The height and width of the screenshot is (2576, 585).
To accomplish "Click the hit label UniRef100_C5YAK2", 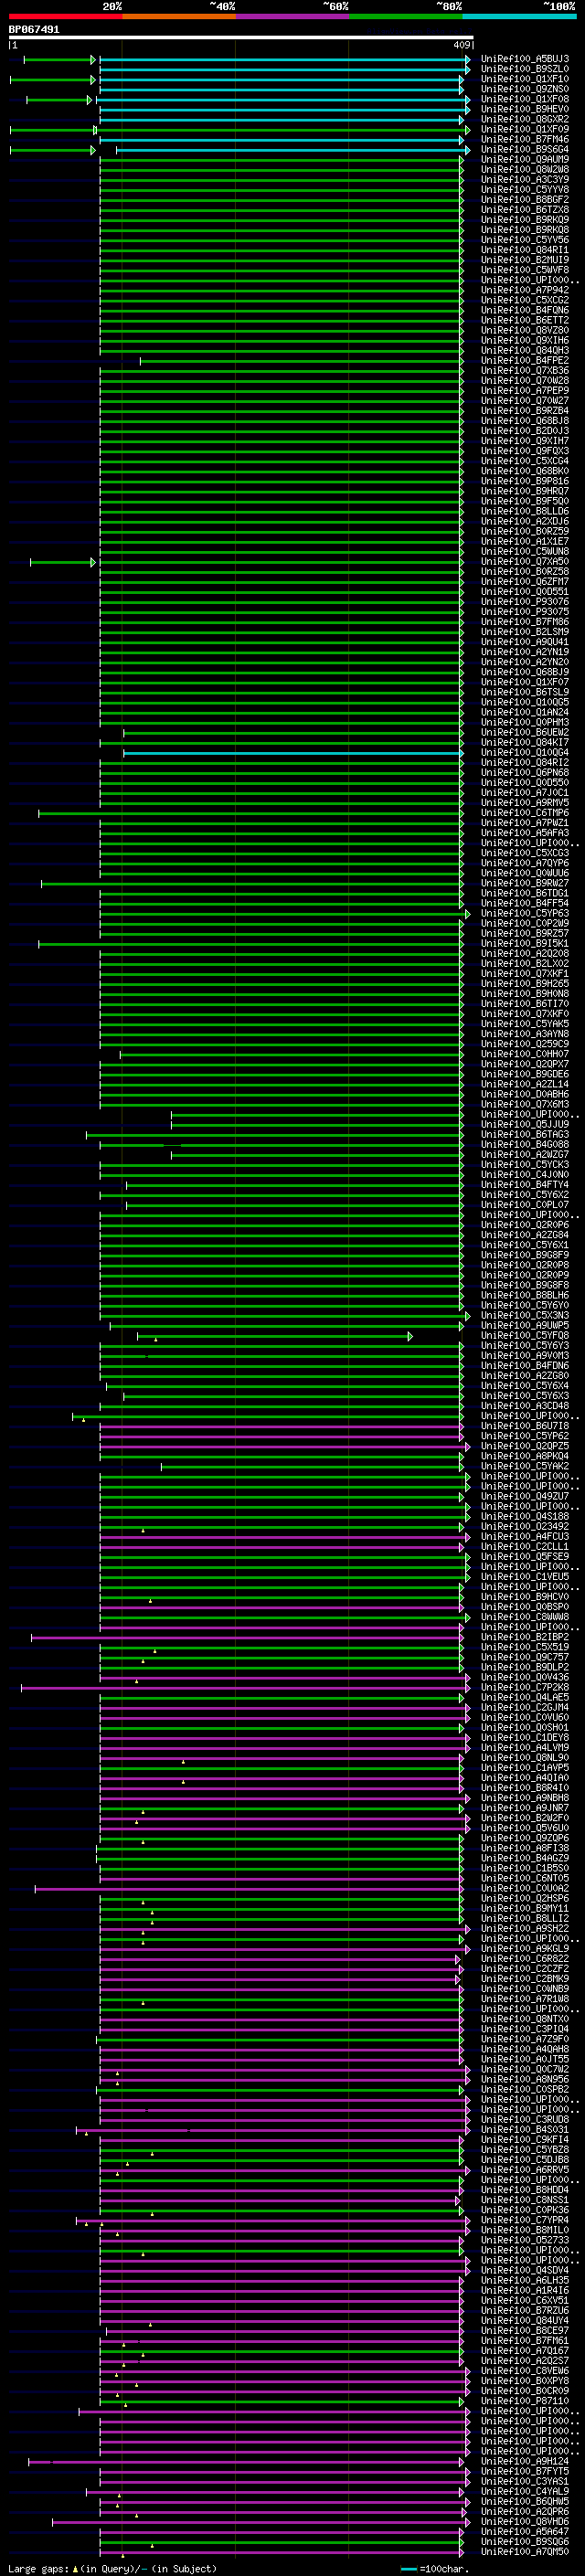I will pyautogui.click(x=525, y=1466).
